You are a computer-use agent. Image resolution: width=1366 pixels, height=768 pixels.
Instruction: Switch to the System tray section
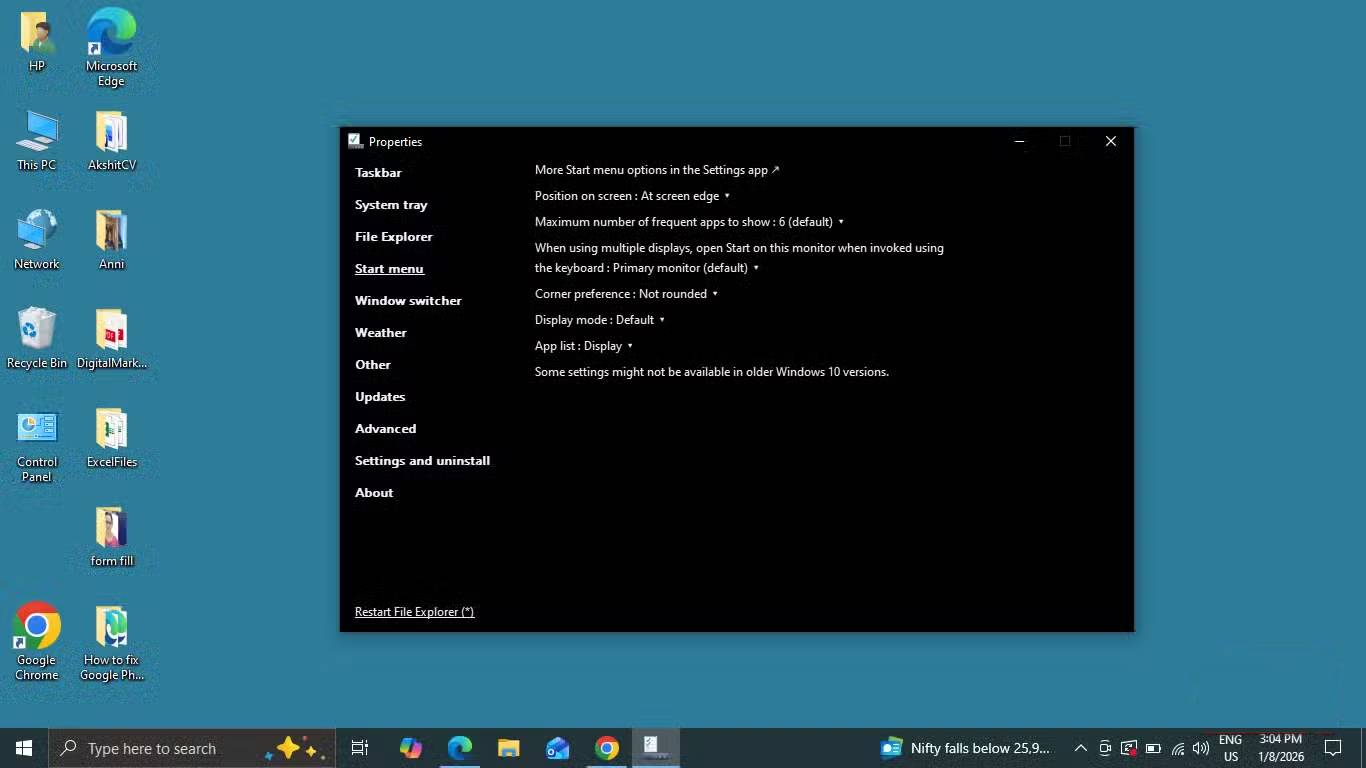point(391,205)
